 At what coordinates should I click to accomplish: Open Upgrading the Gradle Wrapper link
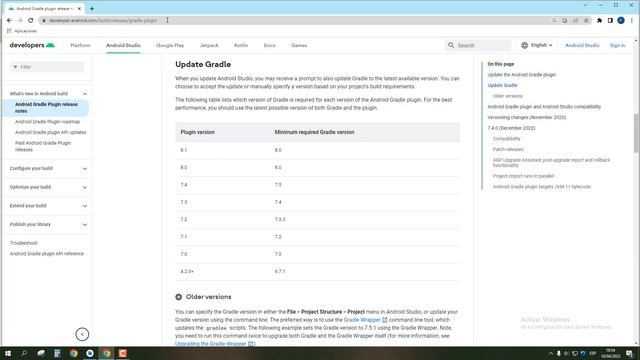pyautogui.click(x=215, y=344)
